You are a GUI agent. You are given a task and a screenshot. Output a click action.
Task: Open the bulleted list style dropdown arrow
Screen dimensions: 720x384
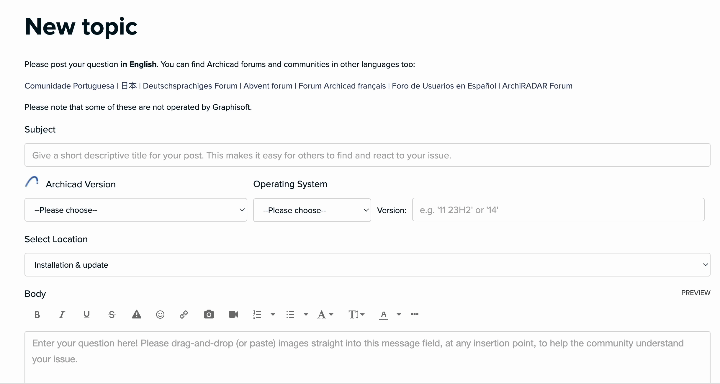point(306,315)
